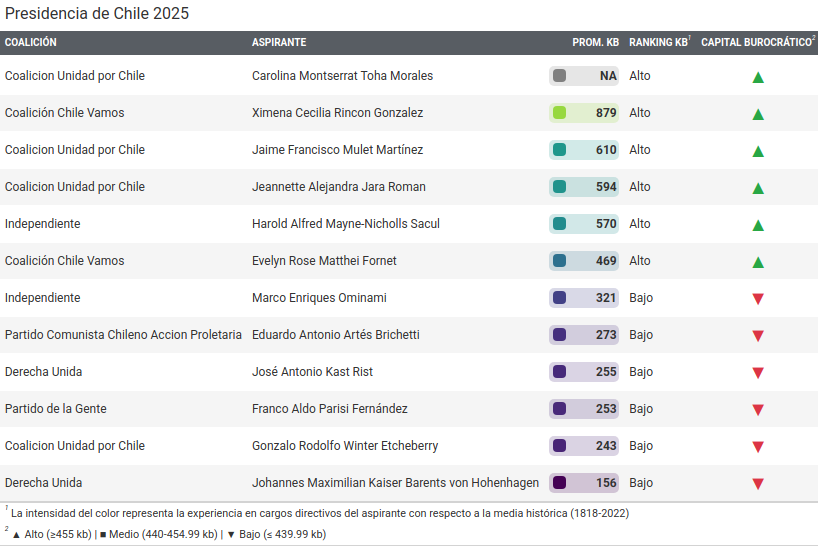
Task: Click red down triangle in Marco Enriques Ominami row
Action: (758, 299)
